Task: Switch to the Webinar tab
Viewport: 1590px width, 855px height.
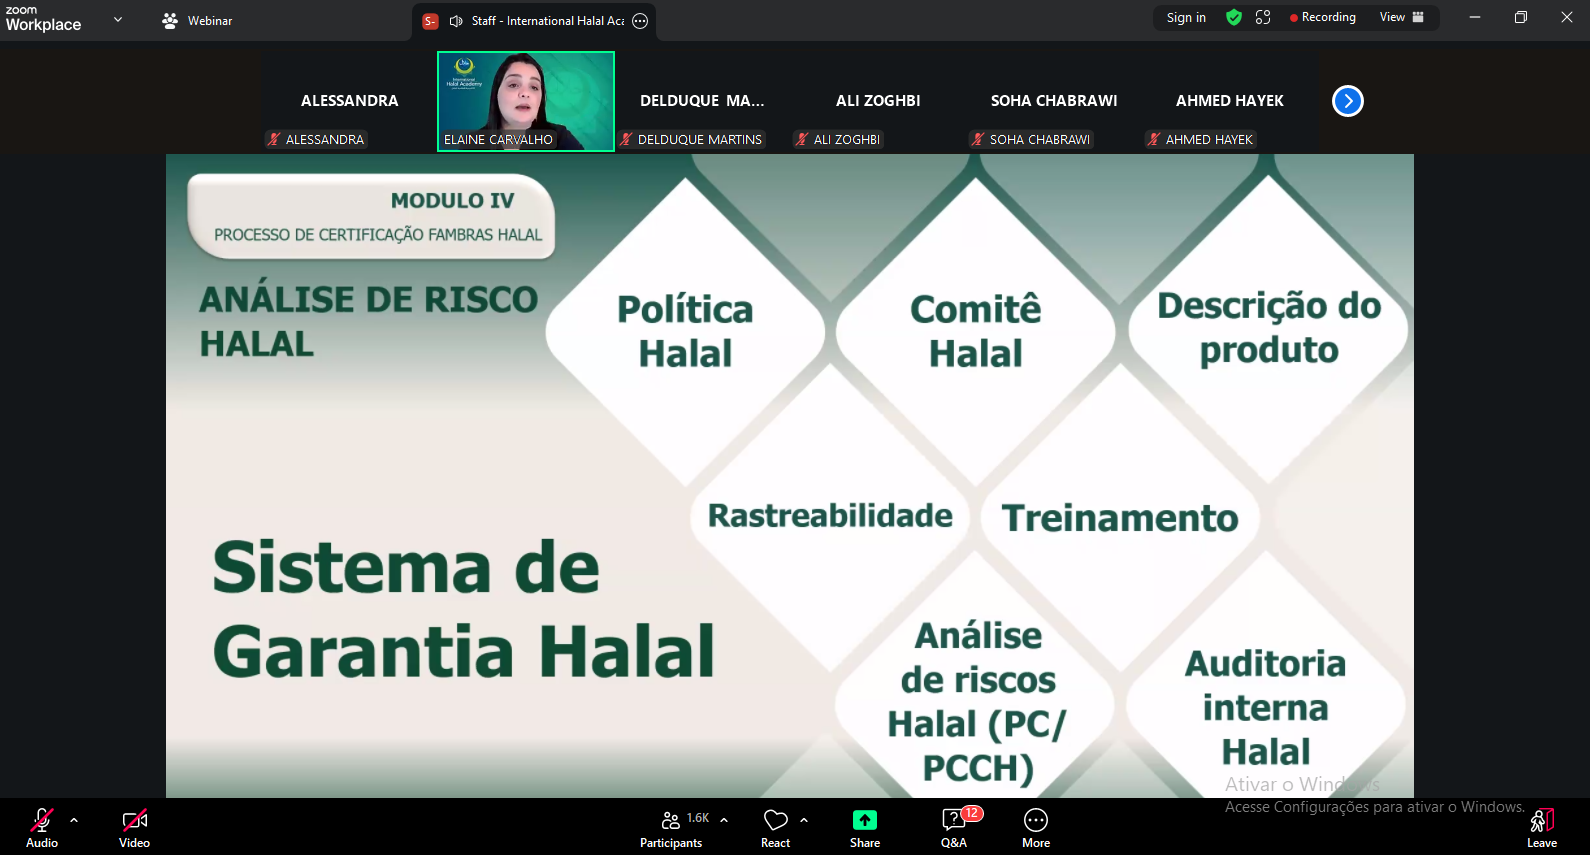Action: click(x=198, y=20)
